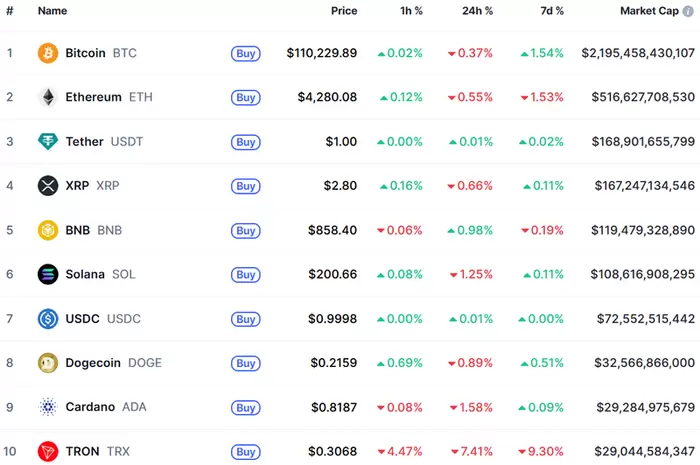
Task: Click the TRON logo icon
Action: click(x=48, y=451)
